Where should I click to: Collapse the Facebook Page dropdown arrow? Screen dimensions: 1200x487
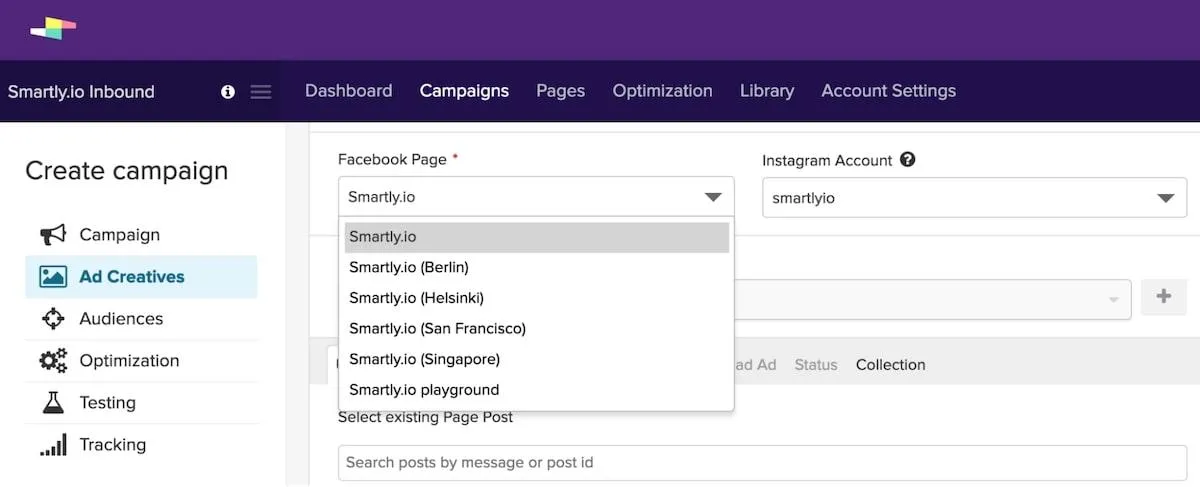click(713, 197)
